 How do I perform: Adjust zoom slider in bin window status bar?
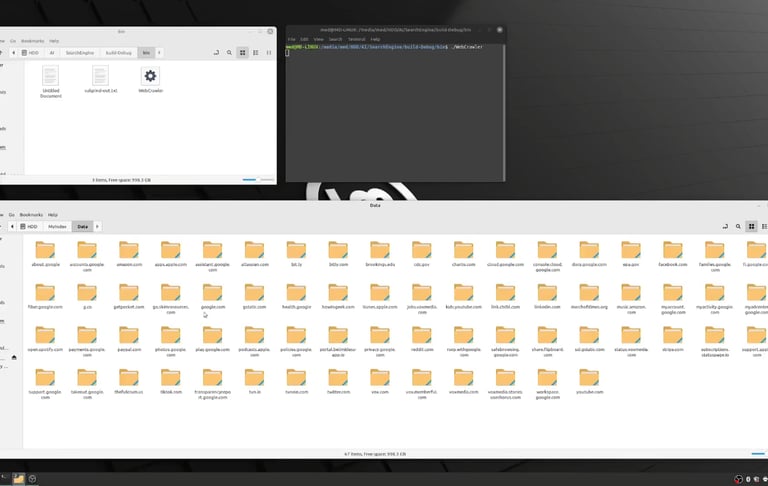pyautogui.click(x=258, y=180)
